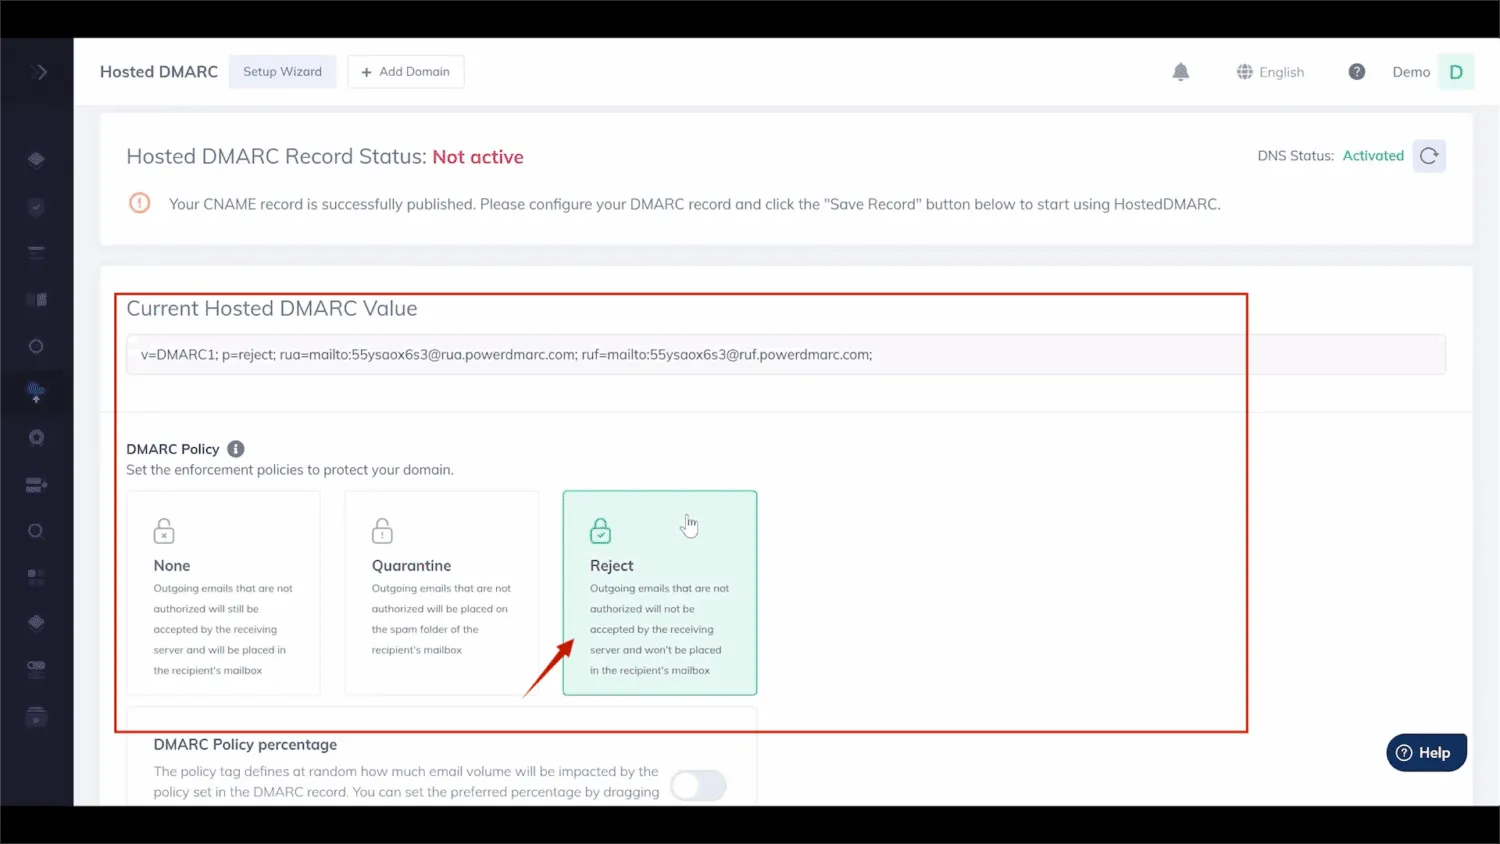Click the 'Current Hosted DMARC Value' heading
Image resolution: width=1500 pixels, height=844 pixels.
tap(272, 309)
